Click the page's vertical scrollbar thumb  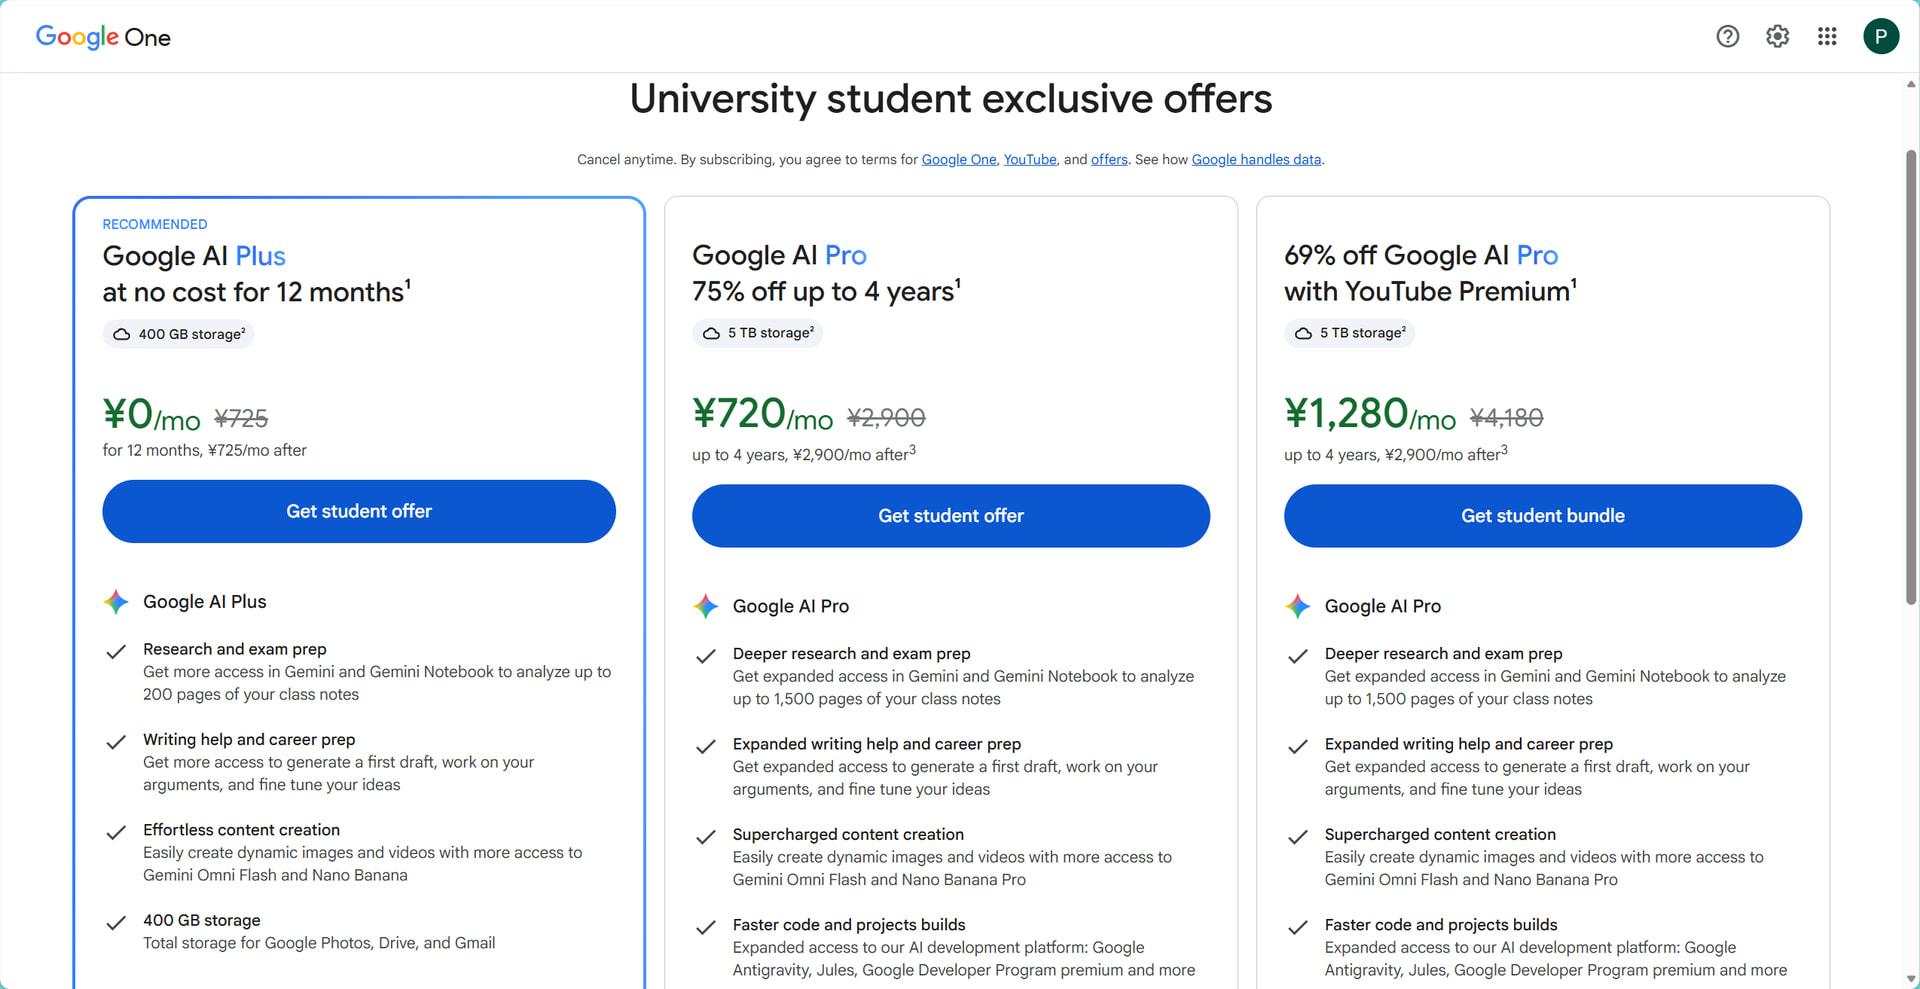1911,377
